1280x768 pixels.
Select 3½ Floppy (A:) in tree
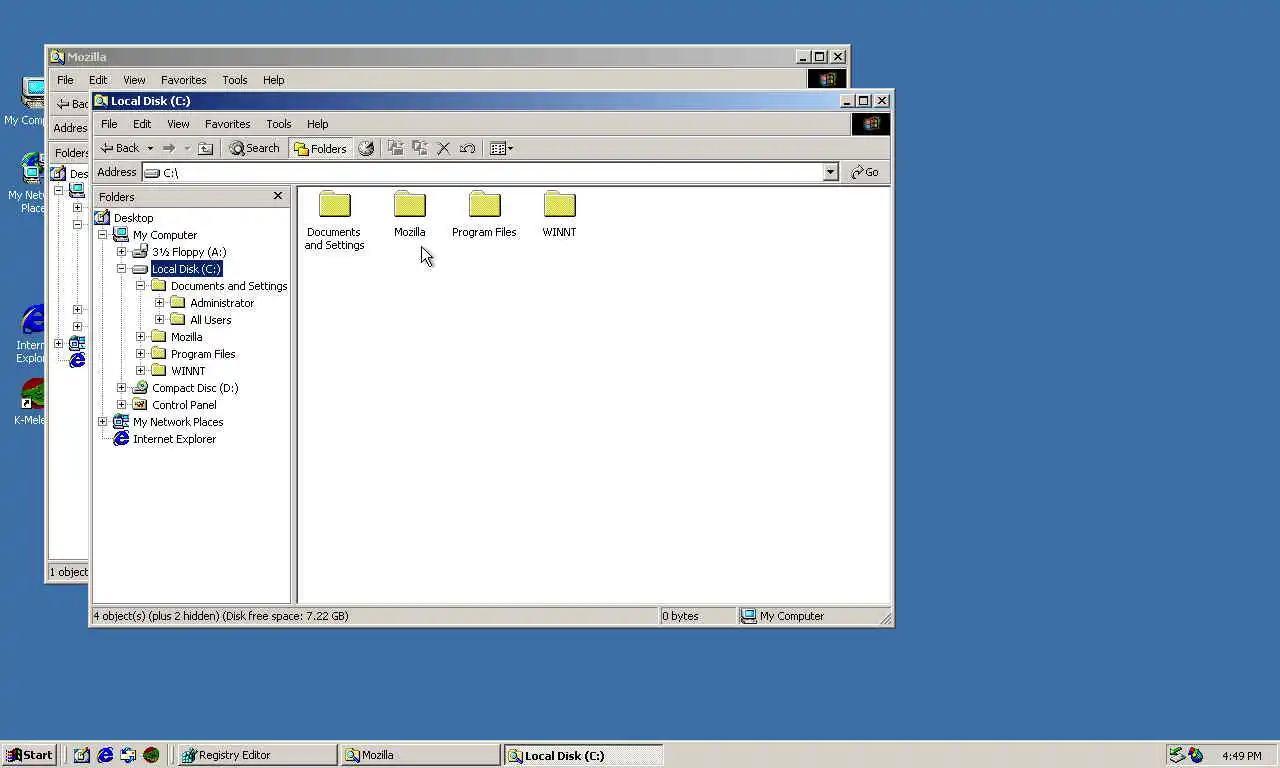coord(189,252)
